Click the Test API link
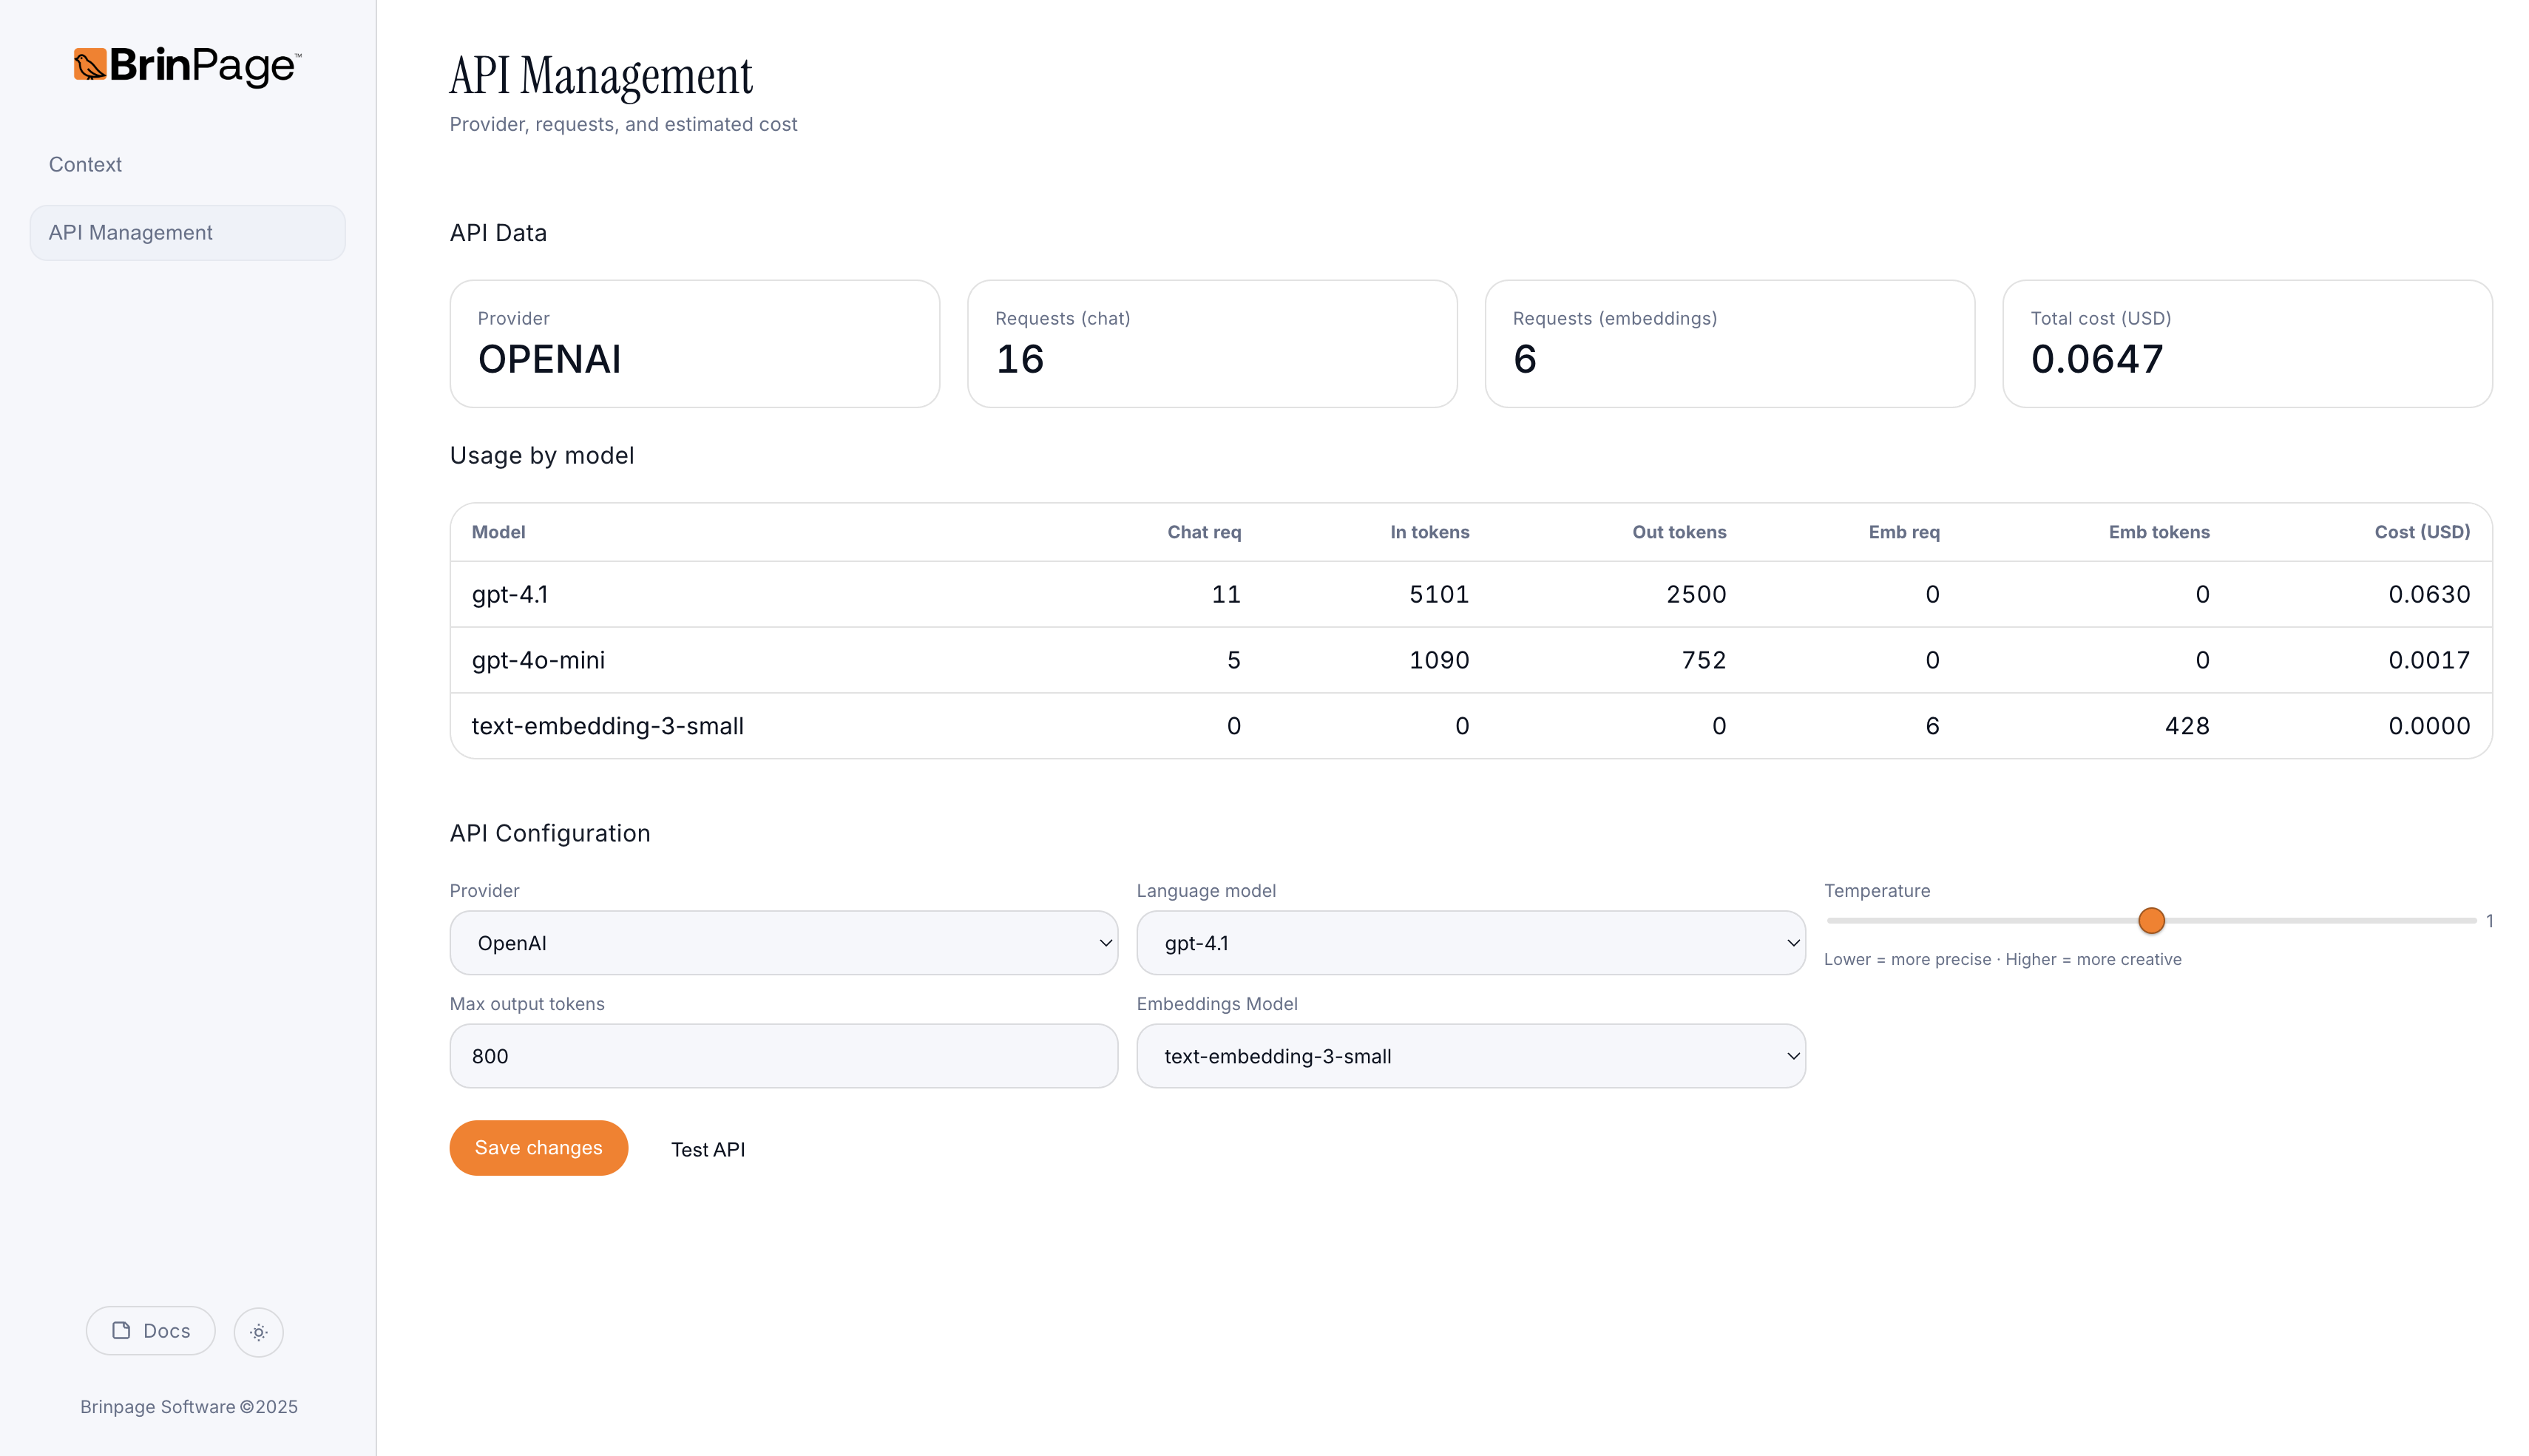The image size is (2529, 1456). pos(708,1149)
